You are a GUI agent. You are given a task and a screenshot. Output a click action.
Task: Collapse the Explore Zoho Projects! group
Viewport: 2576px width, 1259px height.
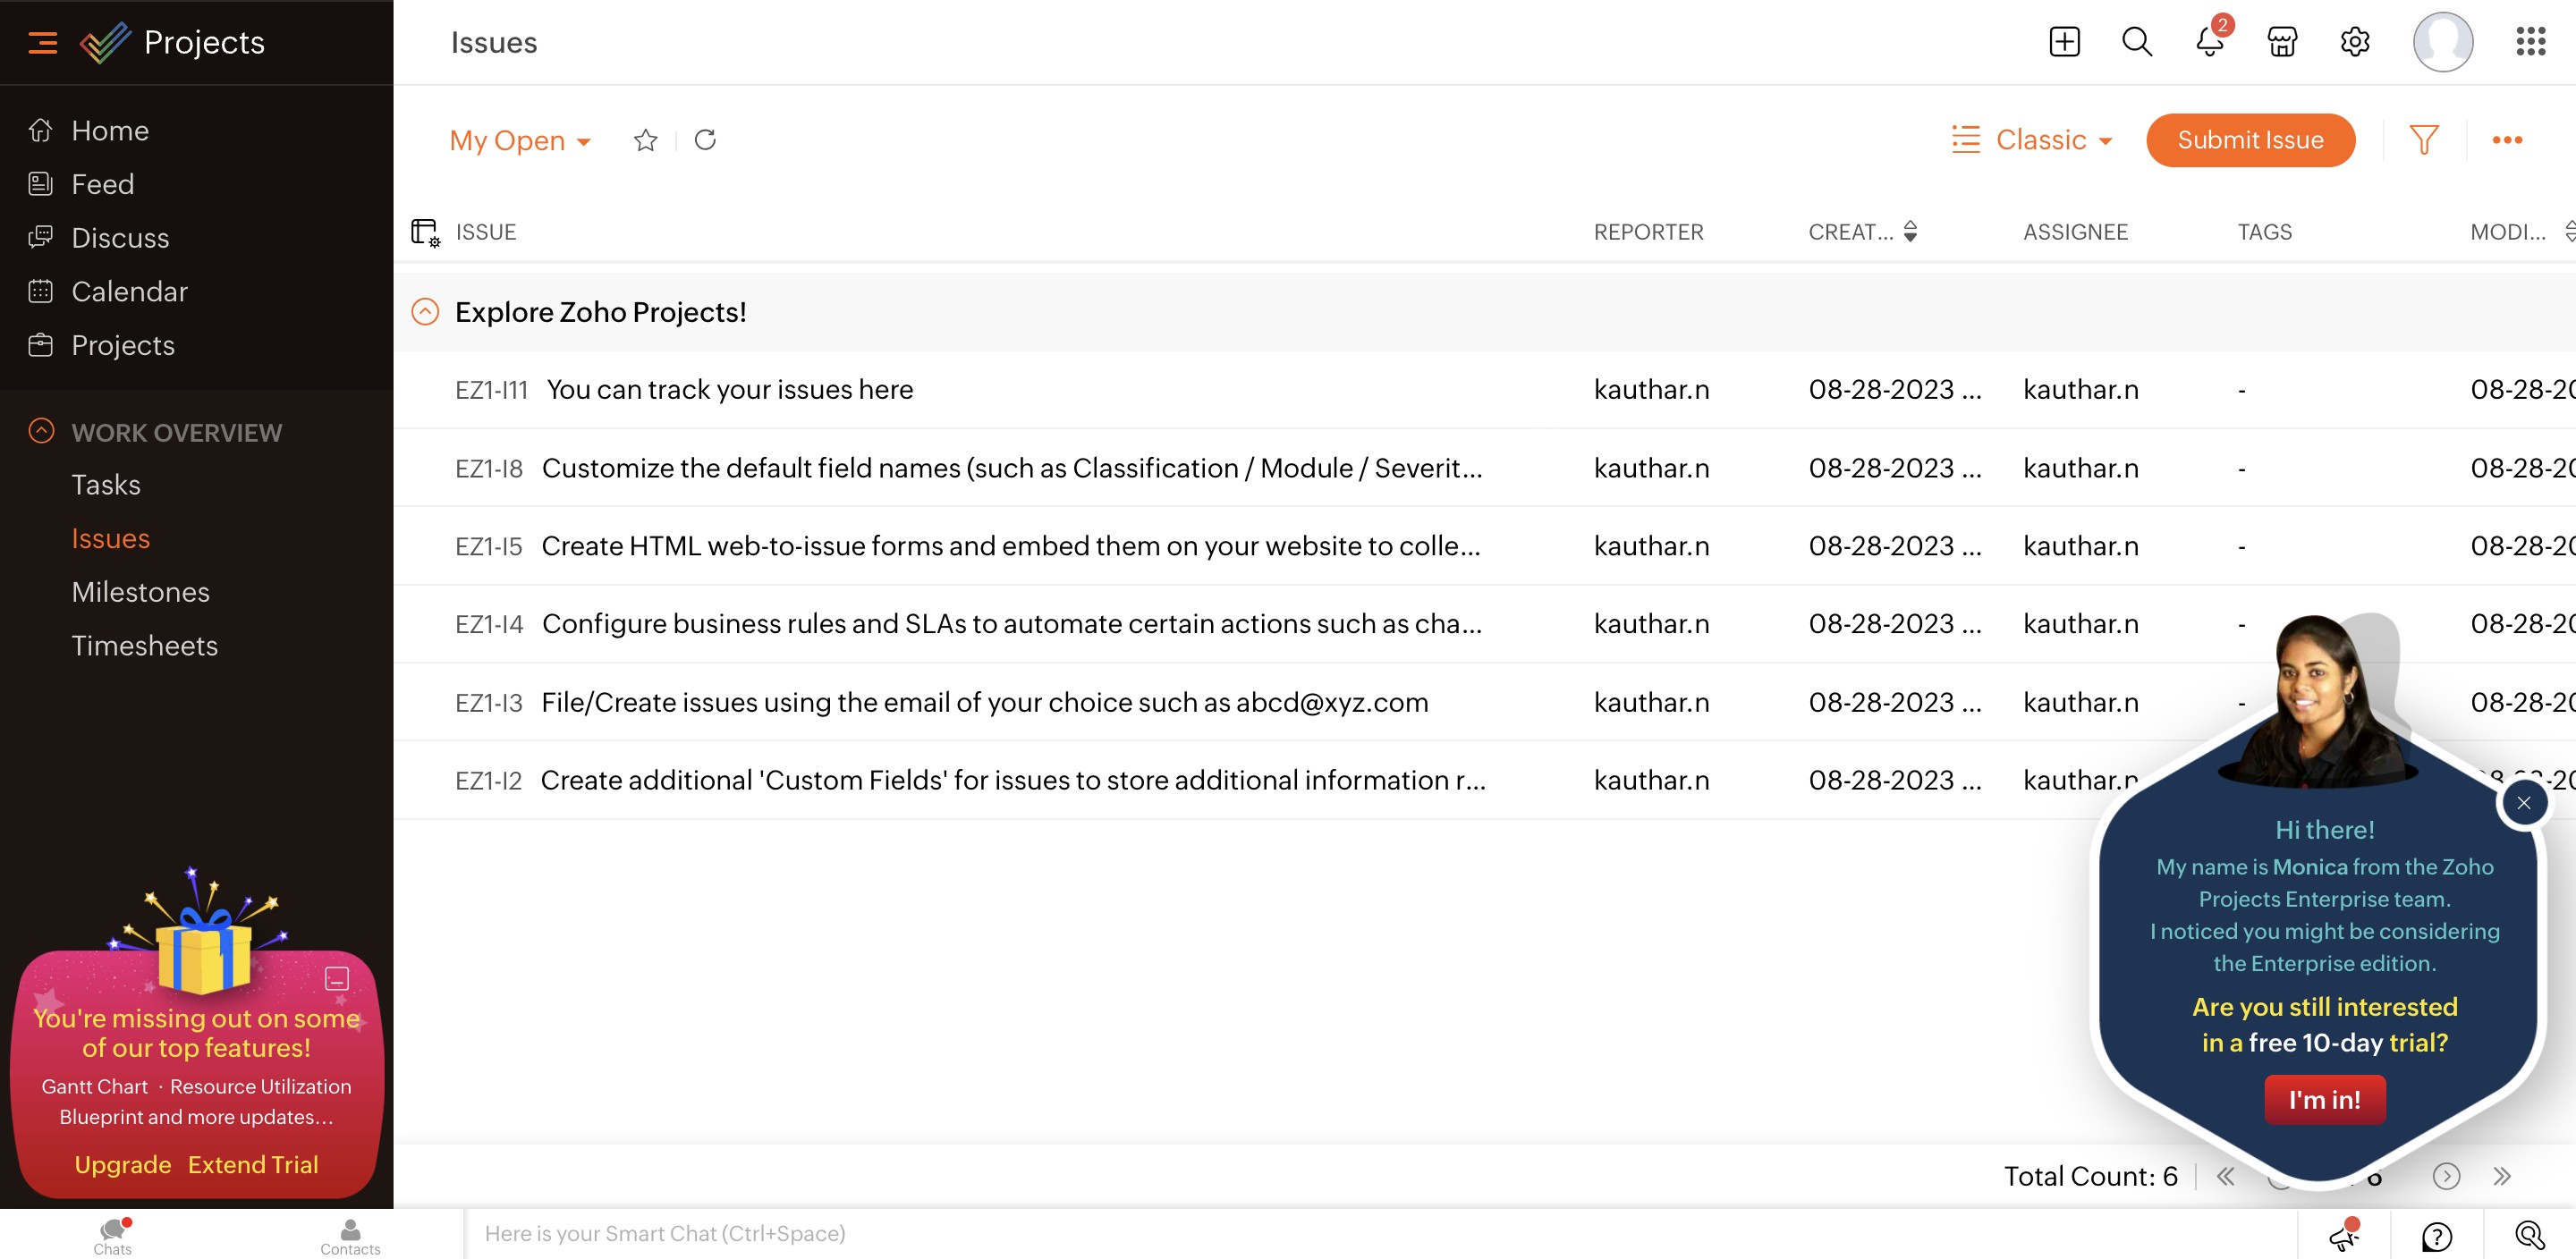[425, 312]
